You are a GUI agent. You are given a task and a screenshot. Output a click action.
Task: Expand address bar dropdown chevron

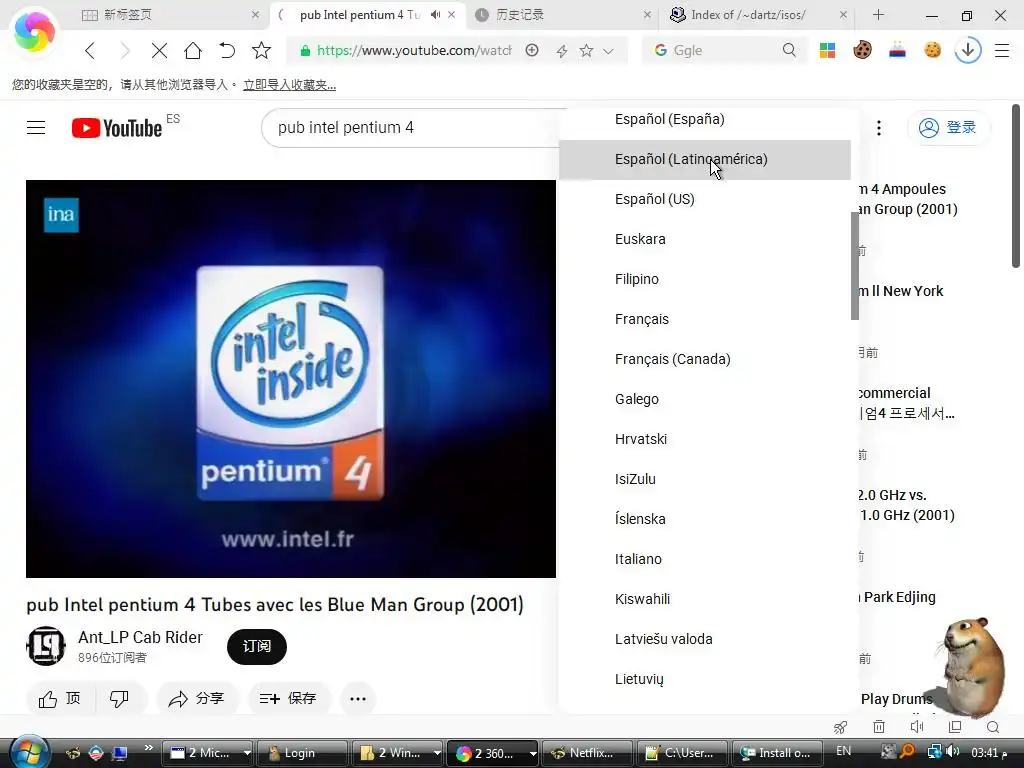pos(608,51)
